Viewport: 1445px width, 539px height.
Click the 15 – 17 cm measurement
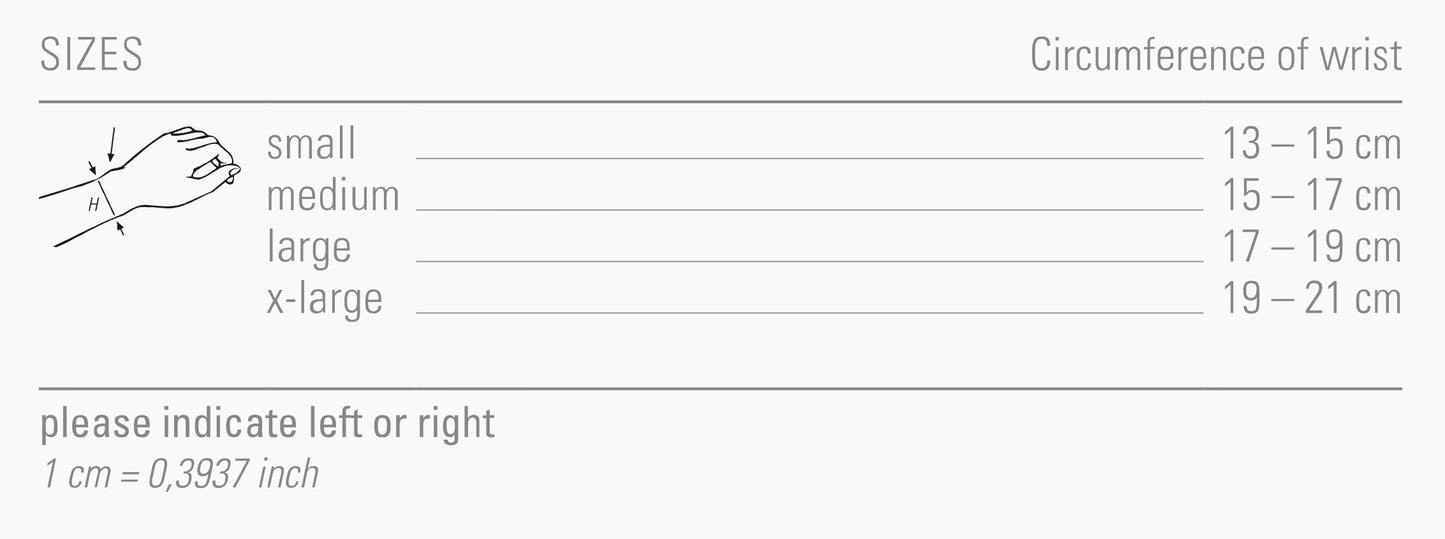point(1311,196)
